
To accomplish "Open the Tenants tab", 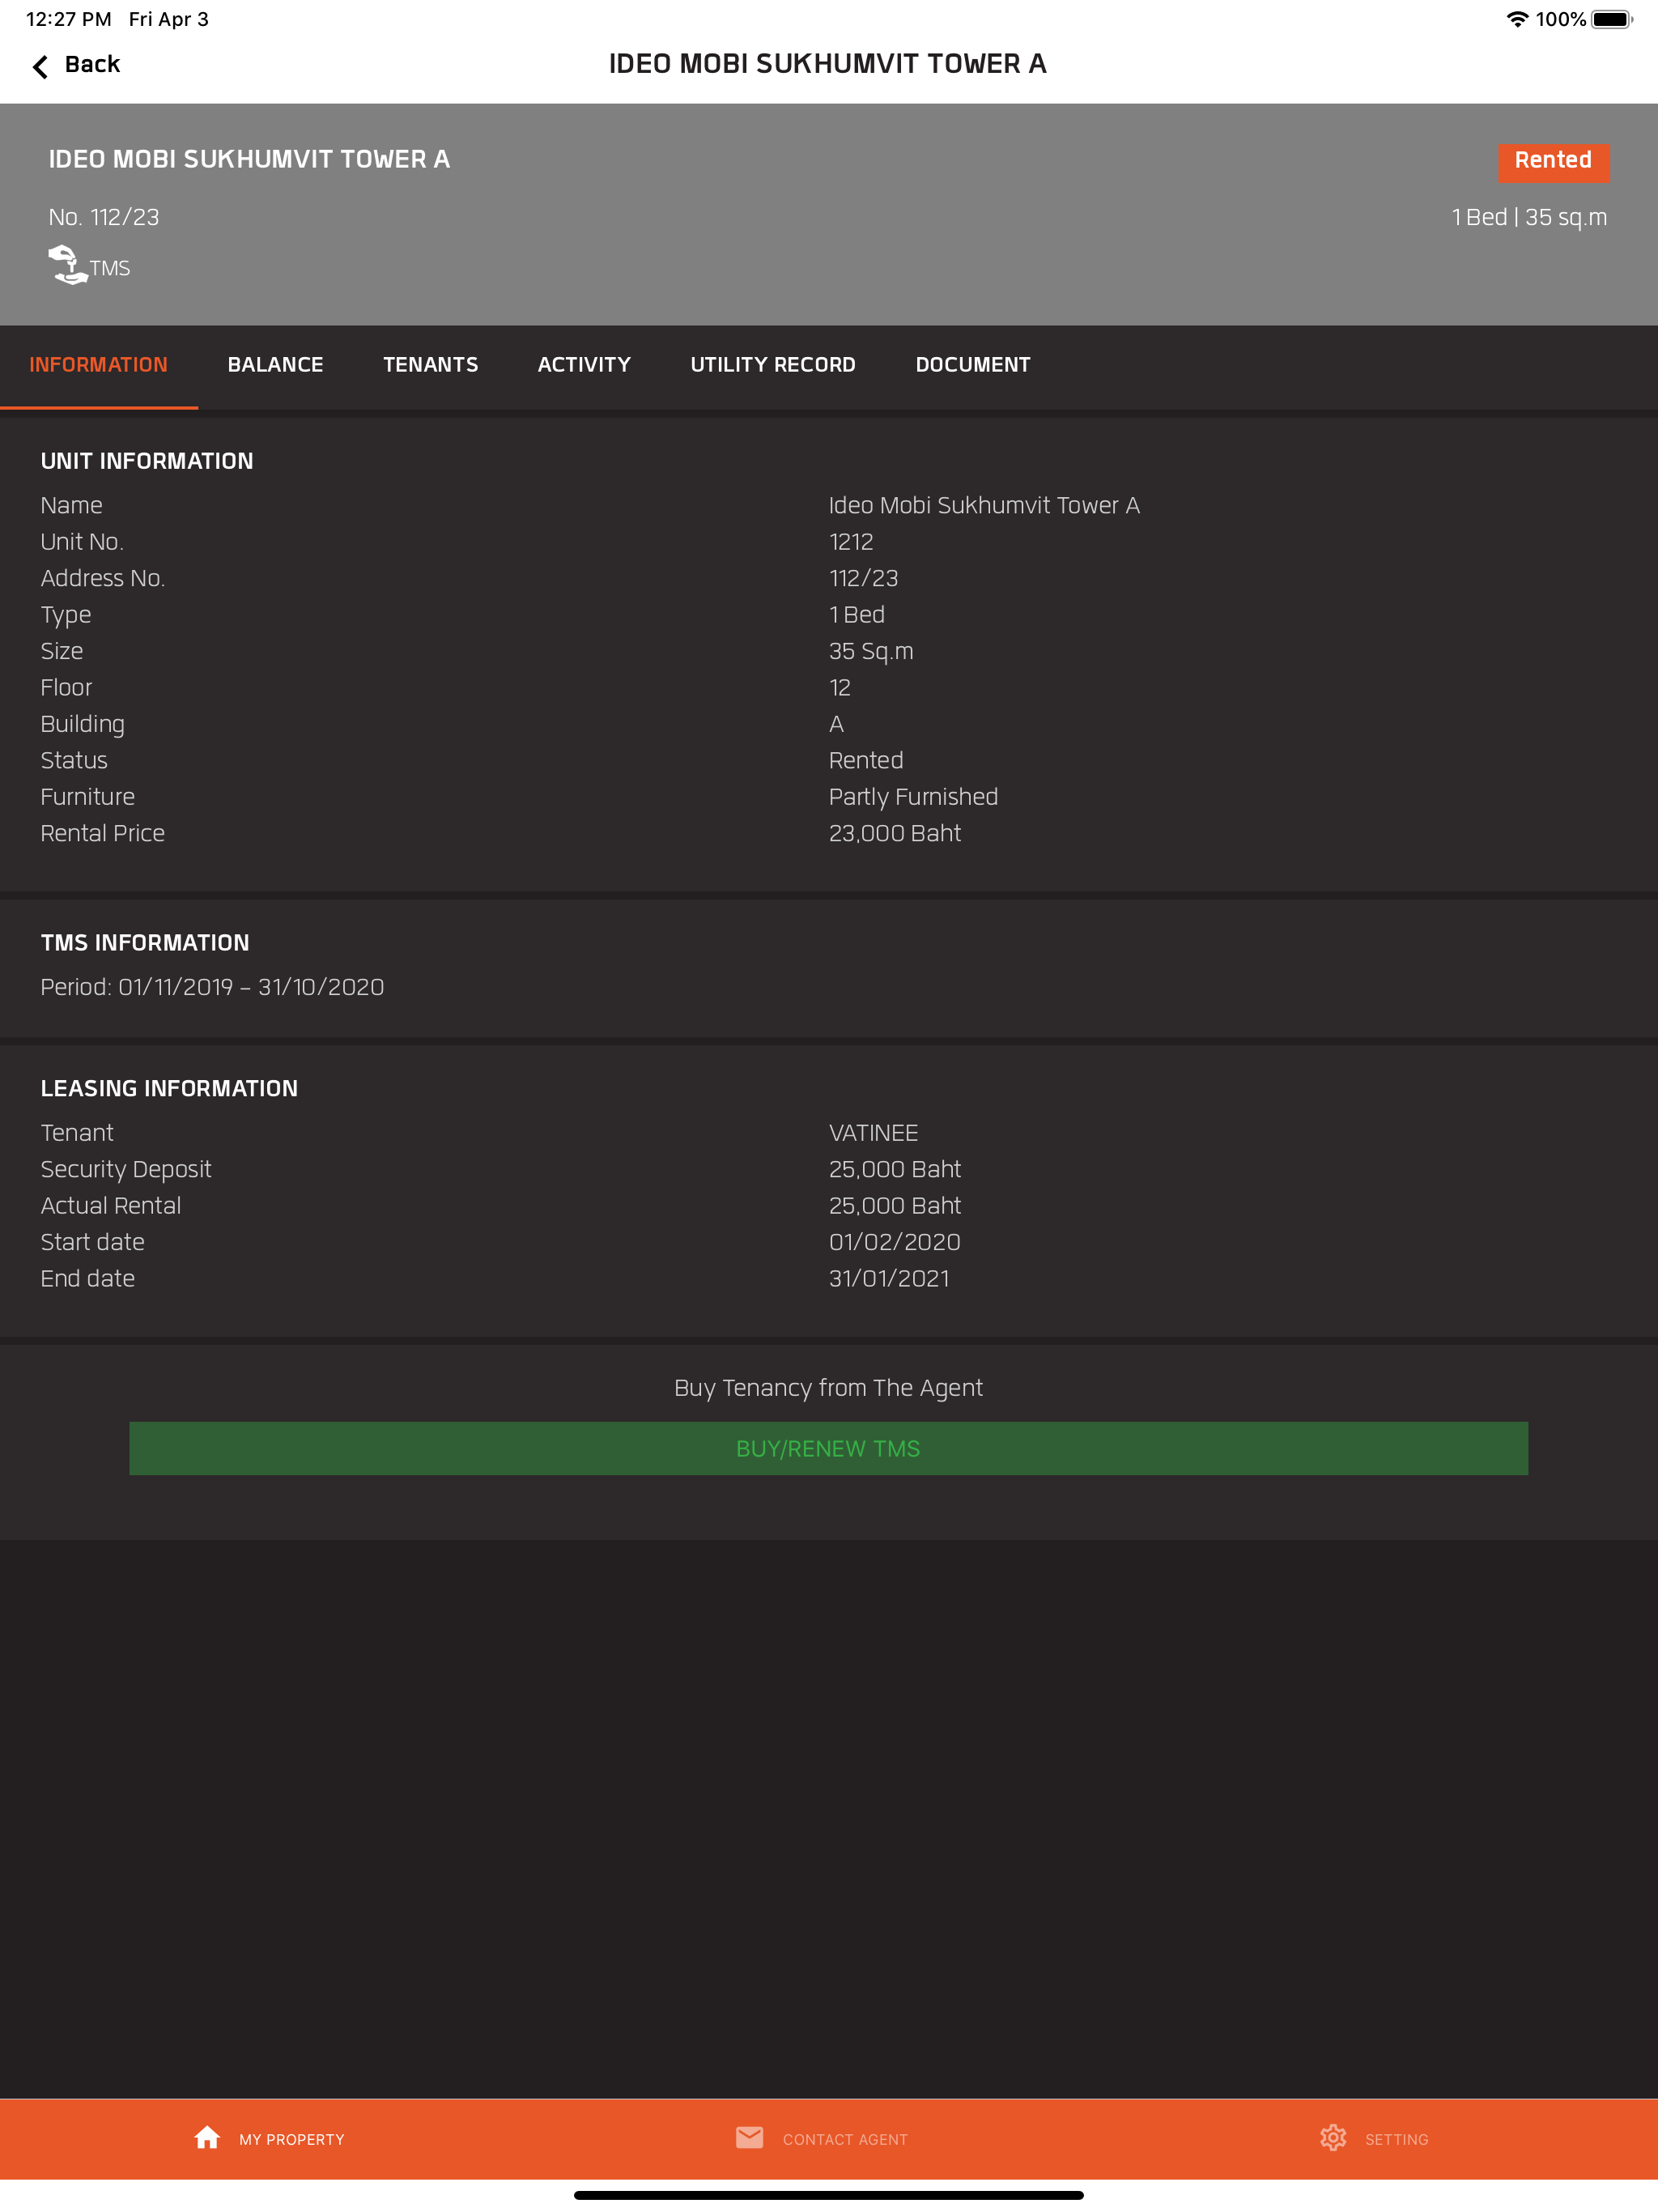I will tap(430, 365).
